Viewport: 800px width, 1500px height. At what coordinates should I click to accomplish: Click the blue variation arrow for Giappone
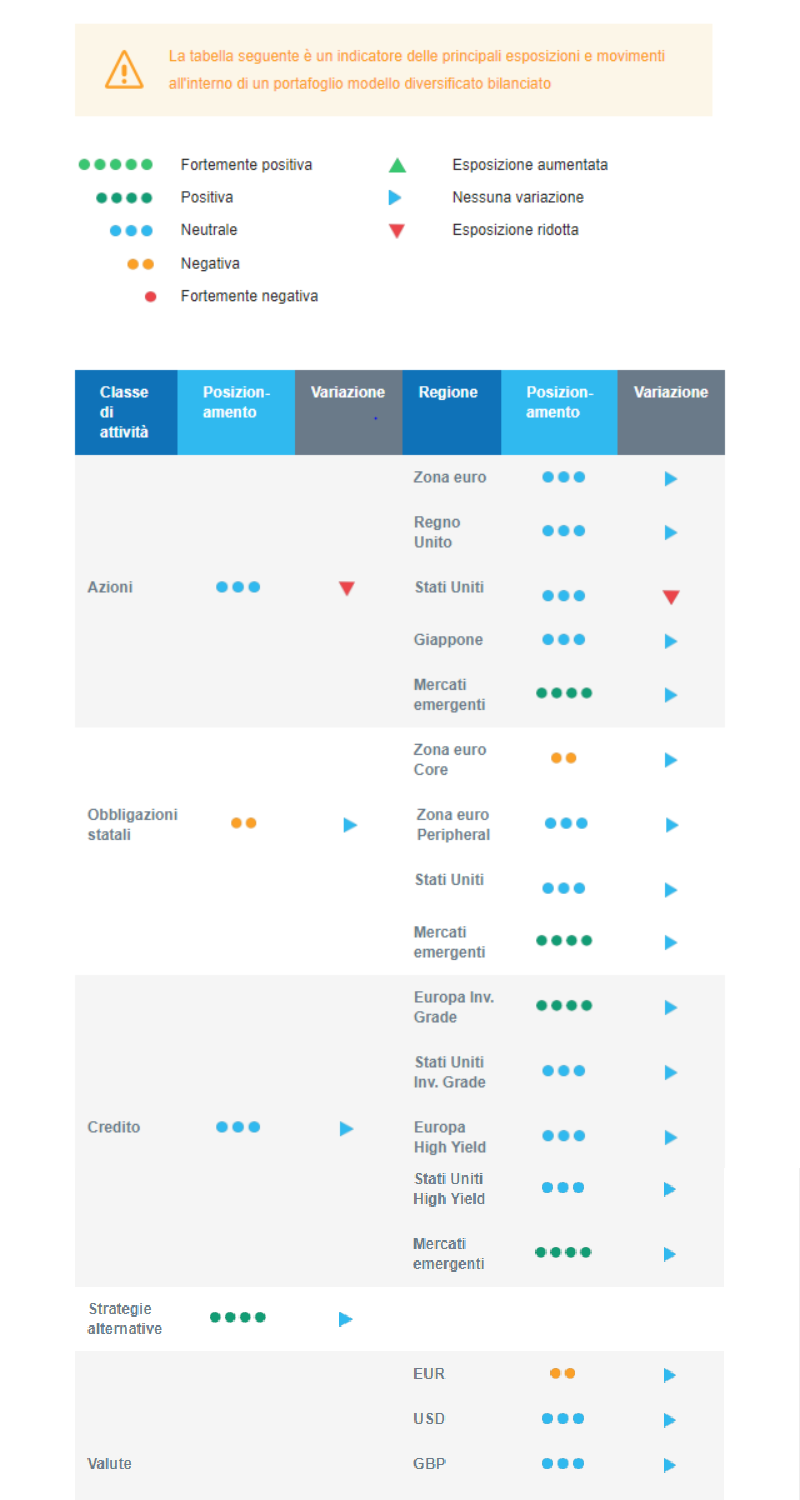(671, 641)
